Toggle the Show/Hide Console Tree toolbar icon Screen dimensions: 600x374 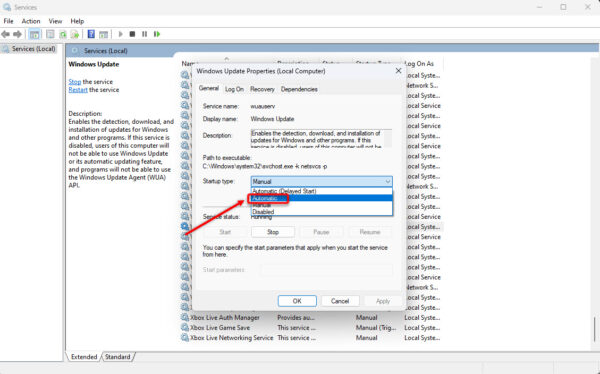34,34
